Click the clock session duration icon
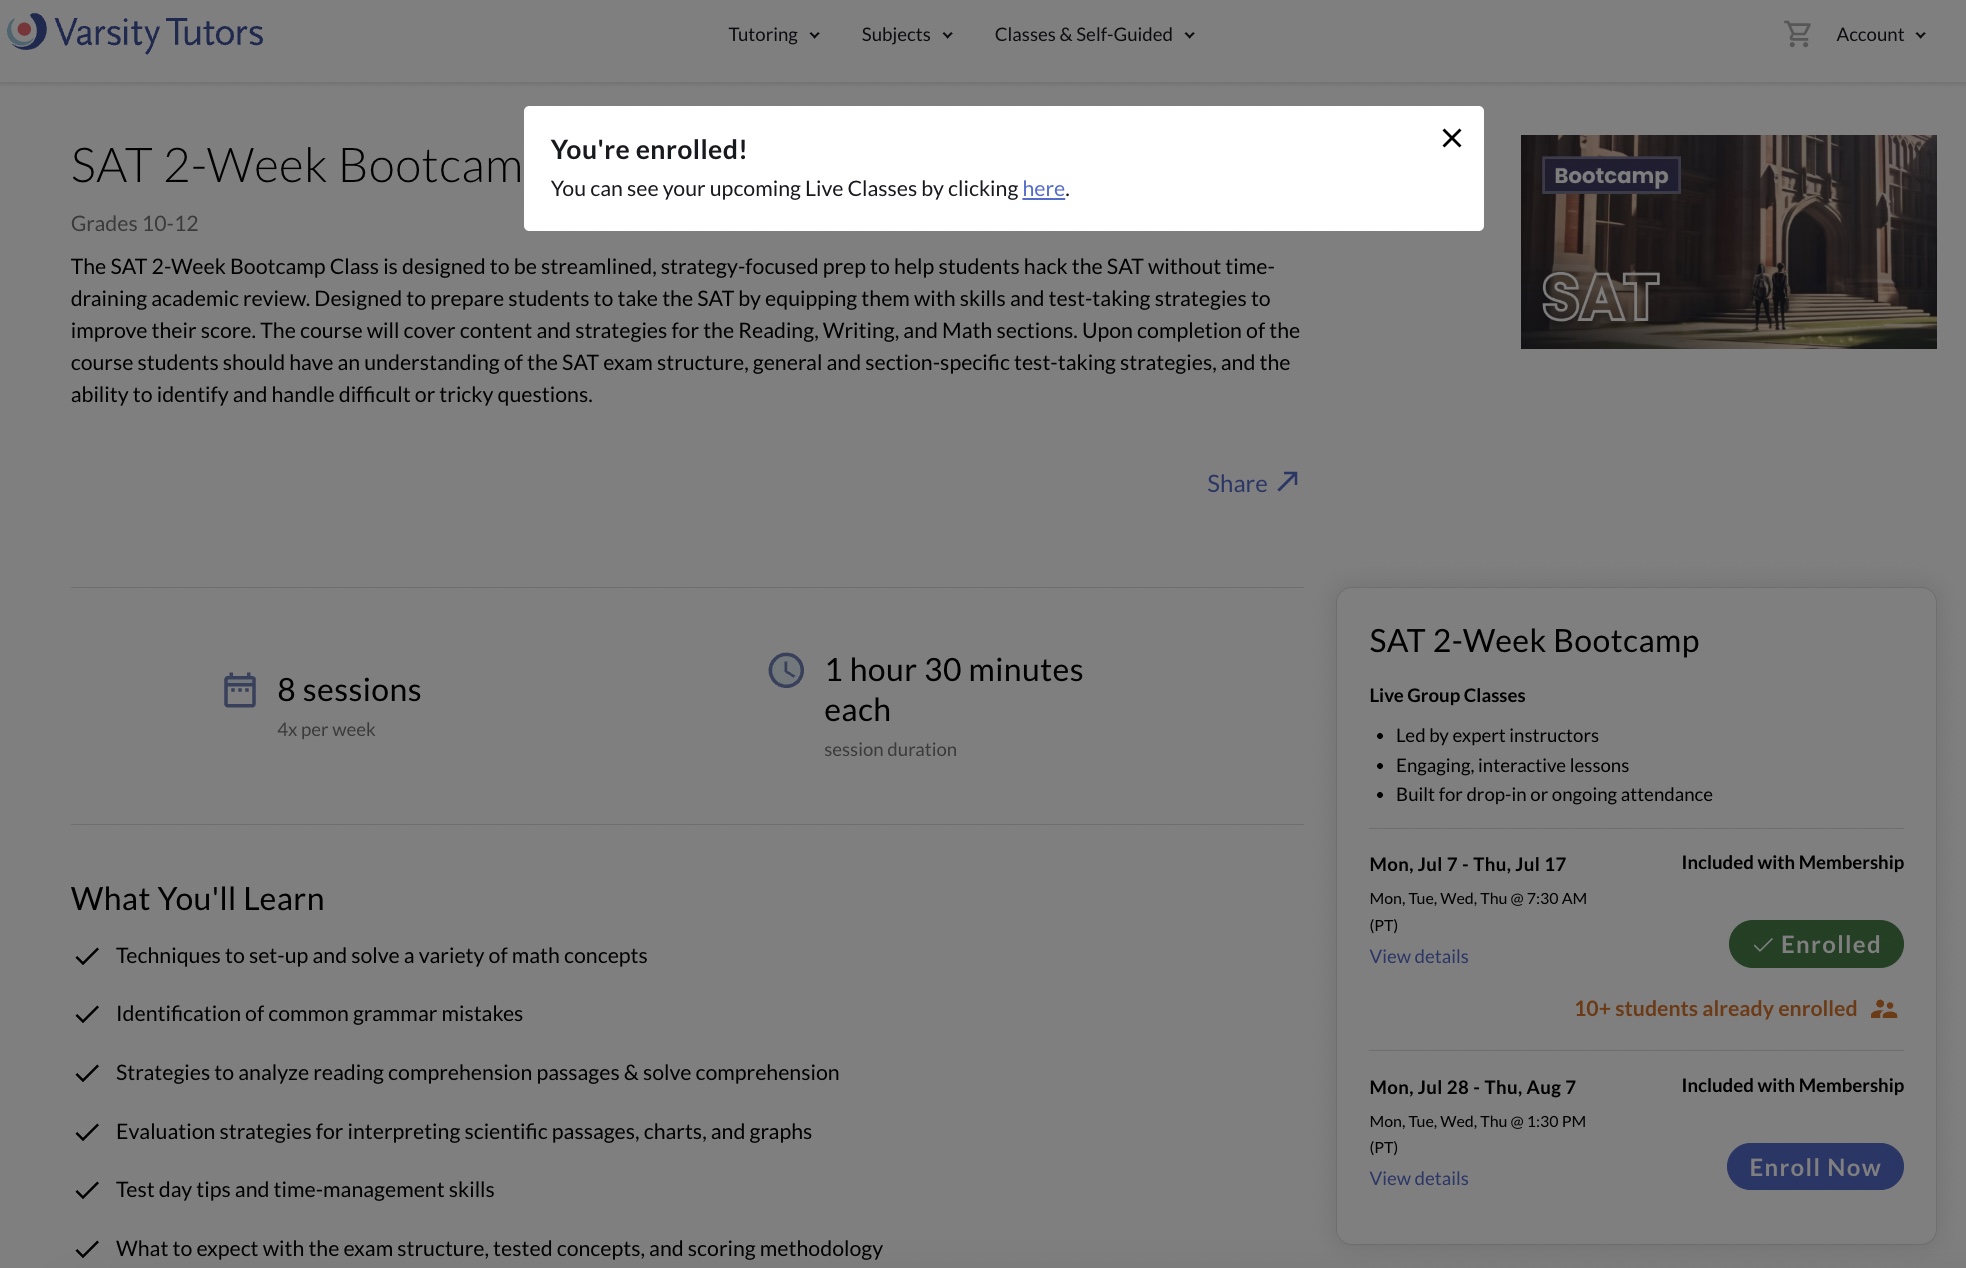Viewport: 1966px width, 1268px height. click(x=786, y=670)
